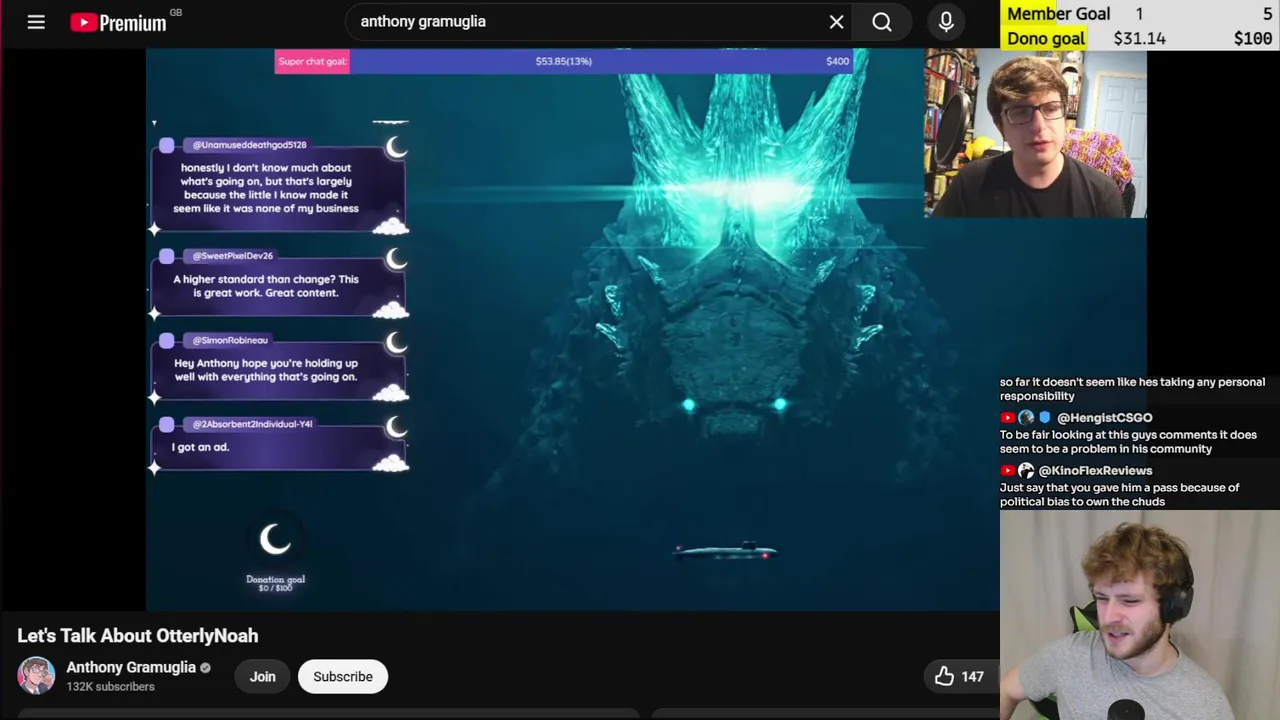Click the @Unamuseddeathgod5128 chat message
The width and height of the screenshot is (1280, 720).
click(x=278, y=185)
